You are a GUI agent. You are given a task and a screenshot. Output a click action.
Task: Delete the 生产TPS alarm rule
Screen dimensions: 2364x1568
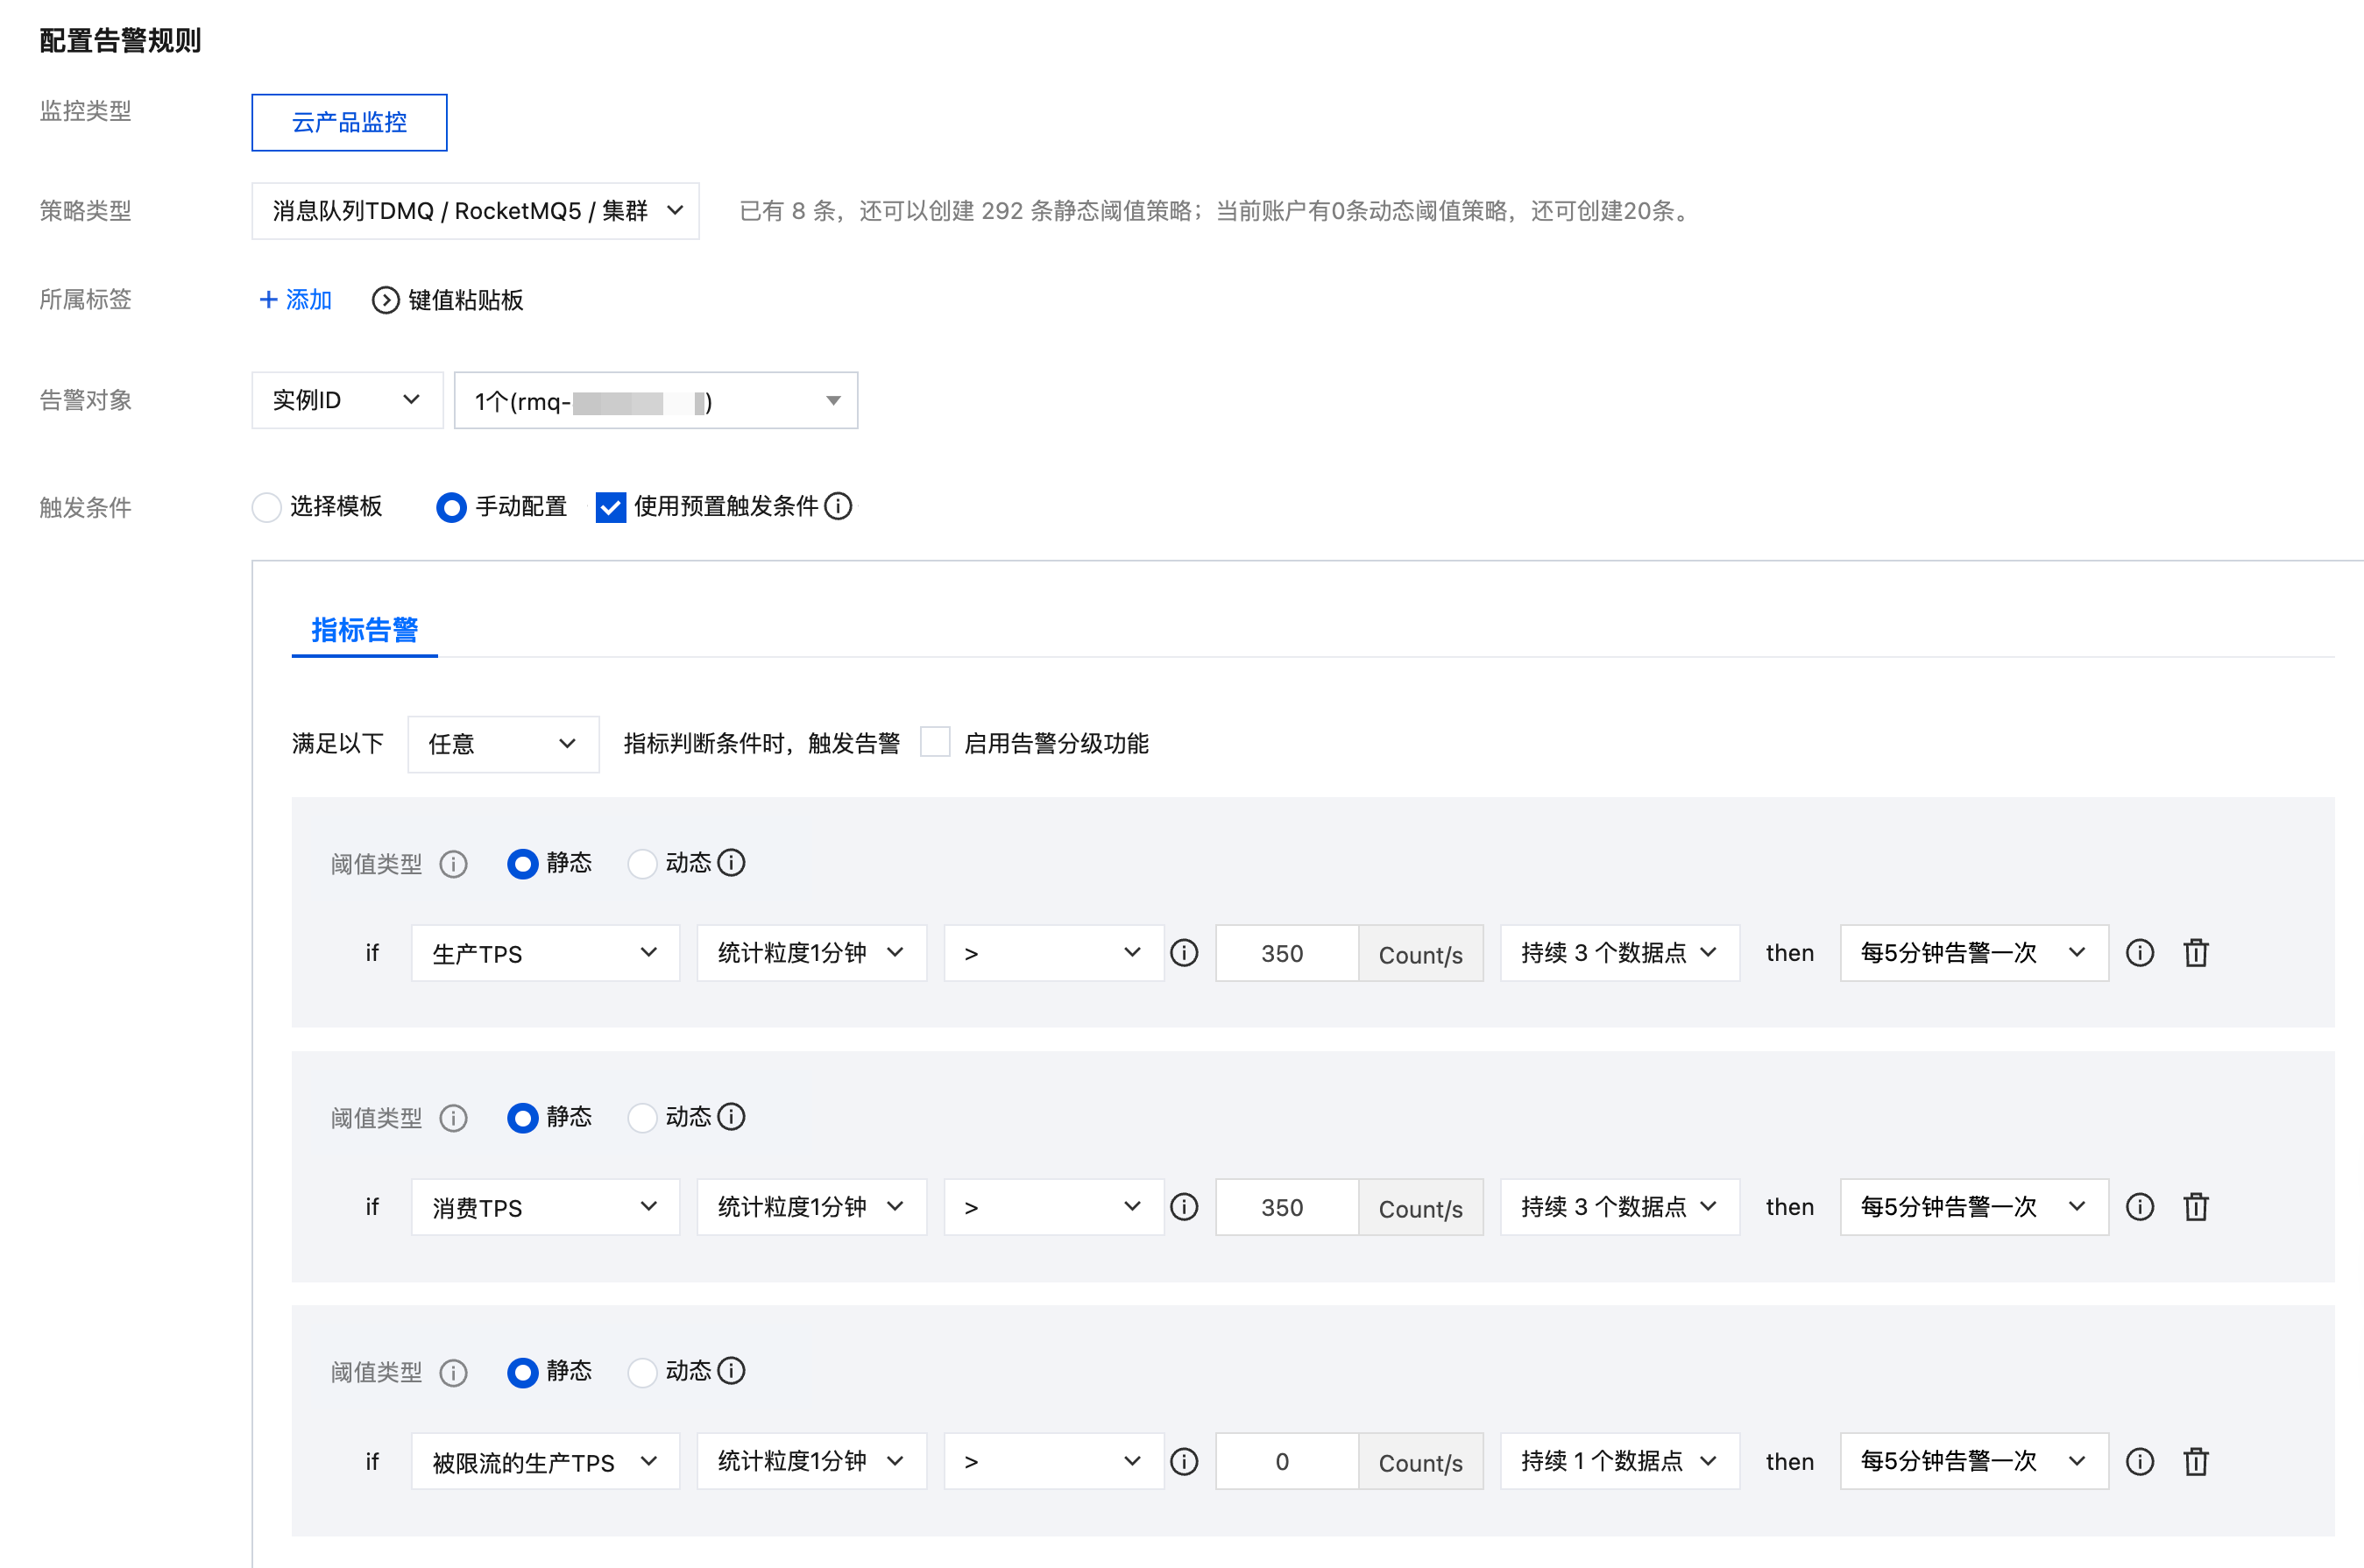coord(2196,952)
